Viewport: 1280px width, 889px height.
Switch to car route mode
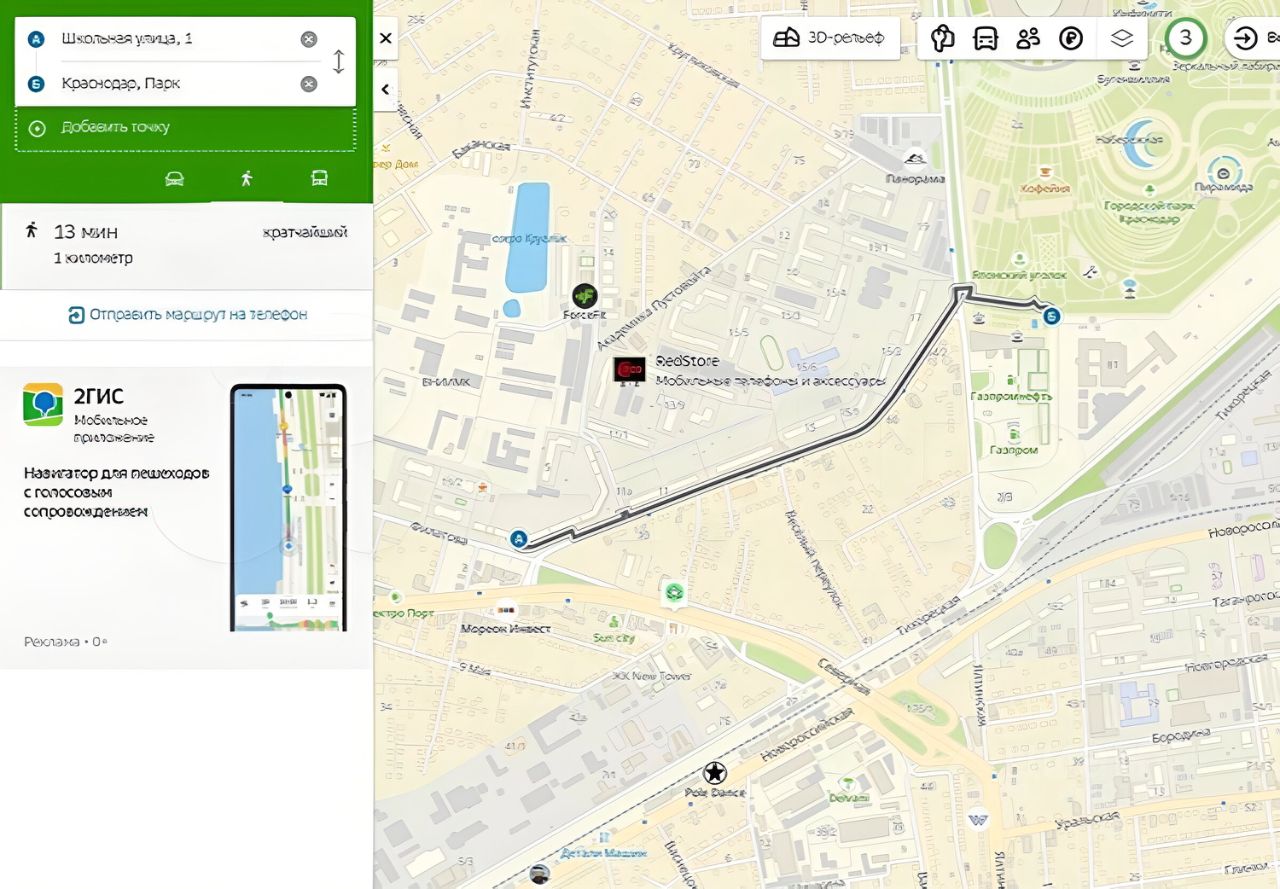(x=174, y=179)
